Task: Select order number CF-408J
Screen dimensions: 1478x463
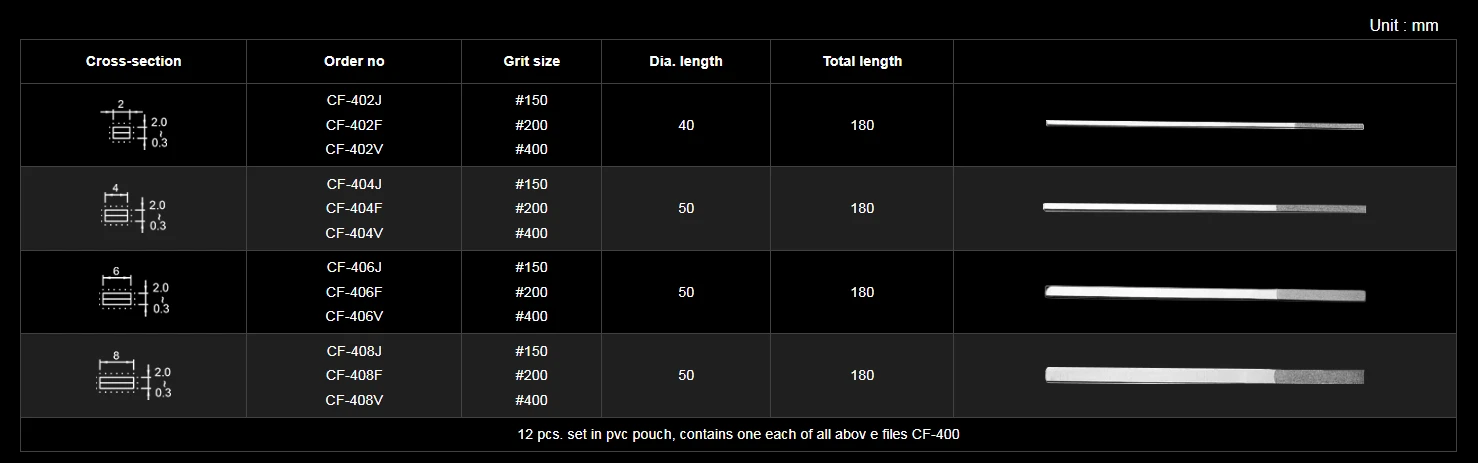Action: tap(354, 351)
